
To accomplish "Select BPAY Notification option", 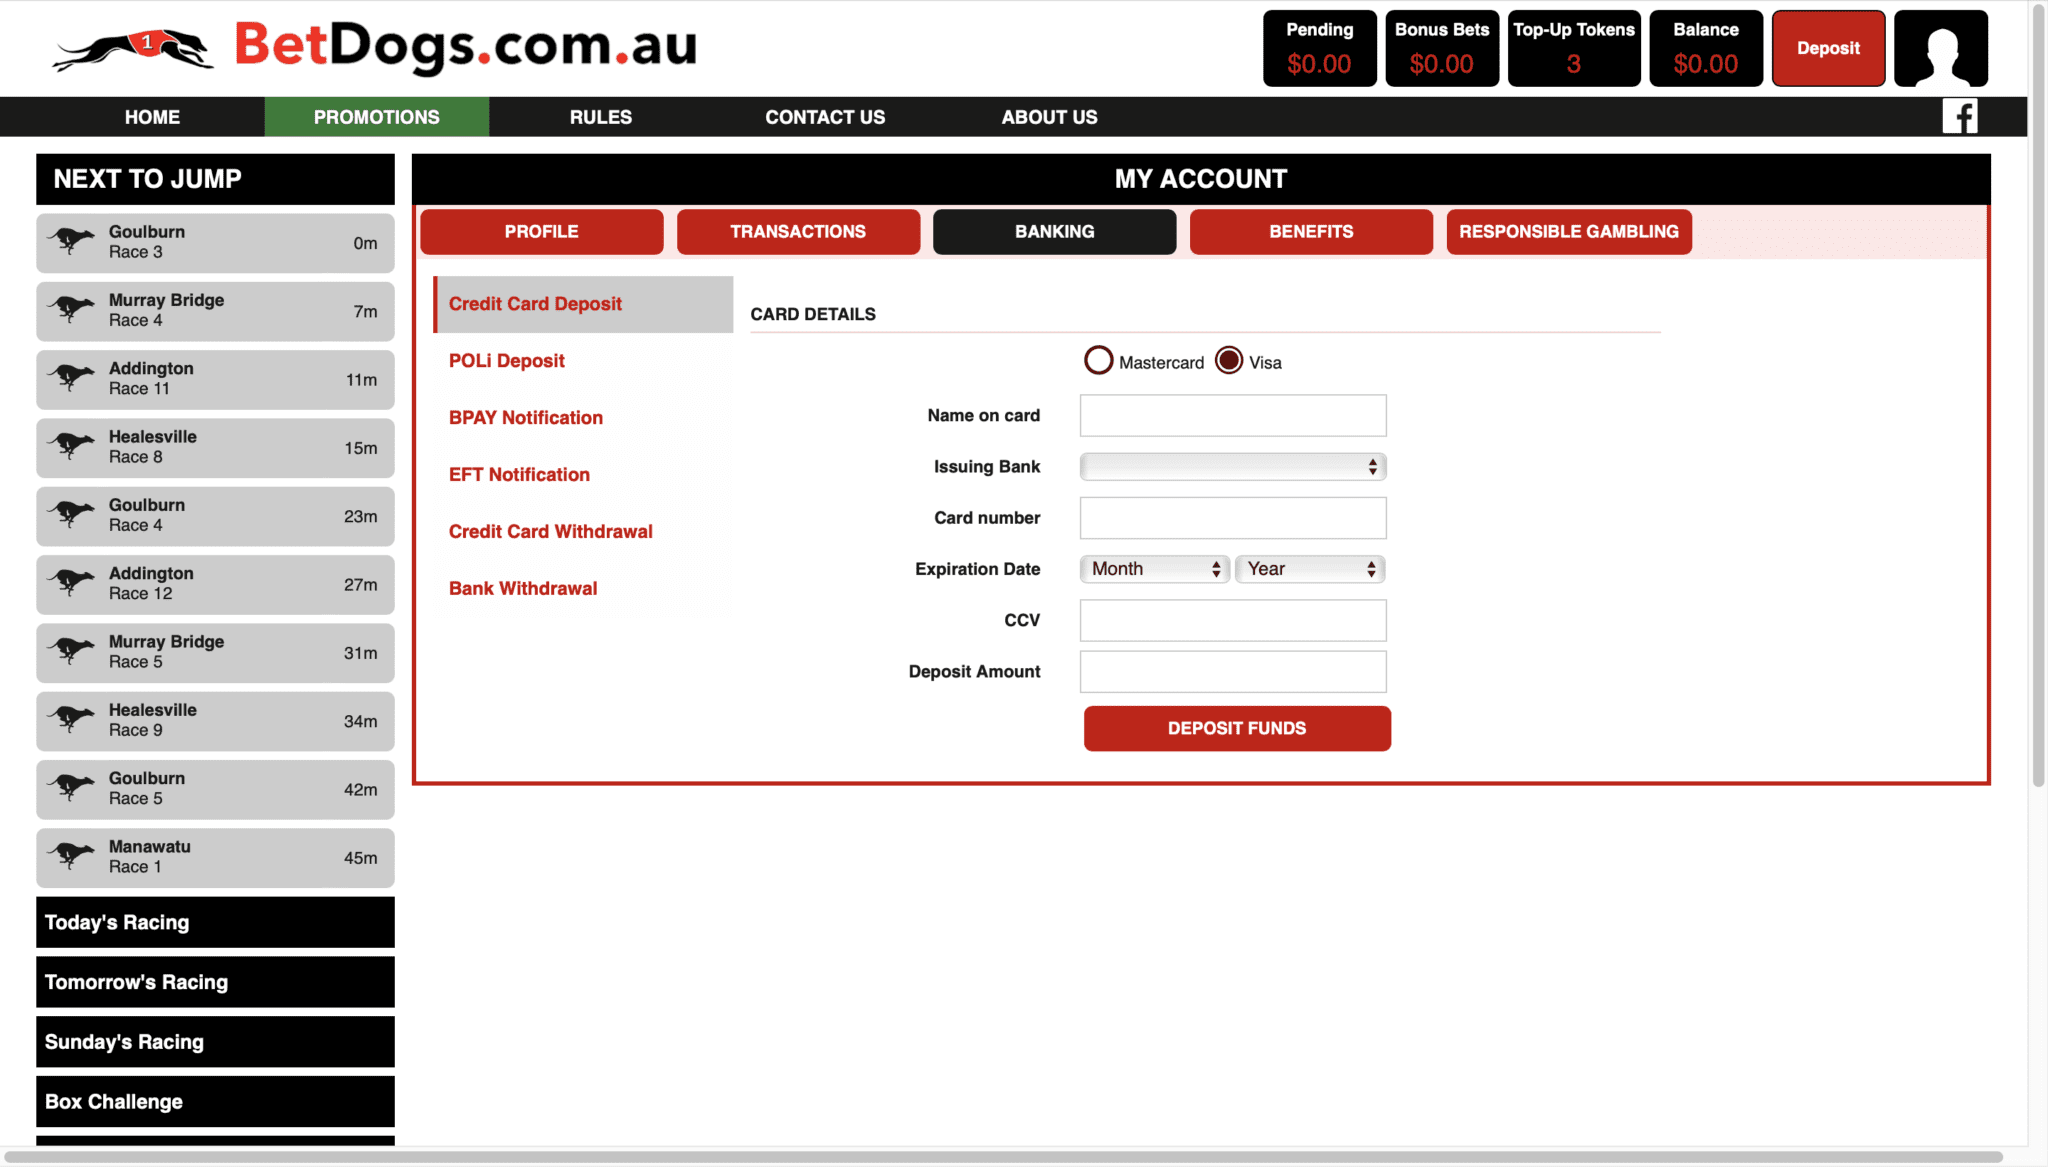I will tap(583, 418).
